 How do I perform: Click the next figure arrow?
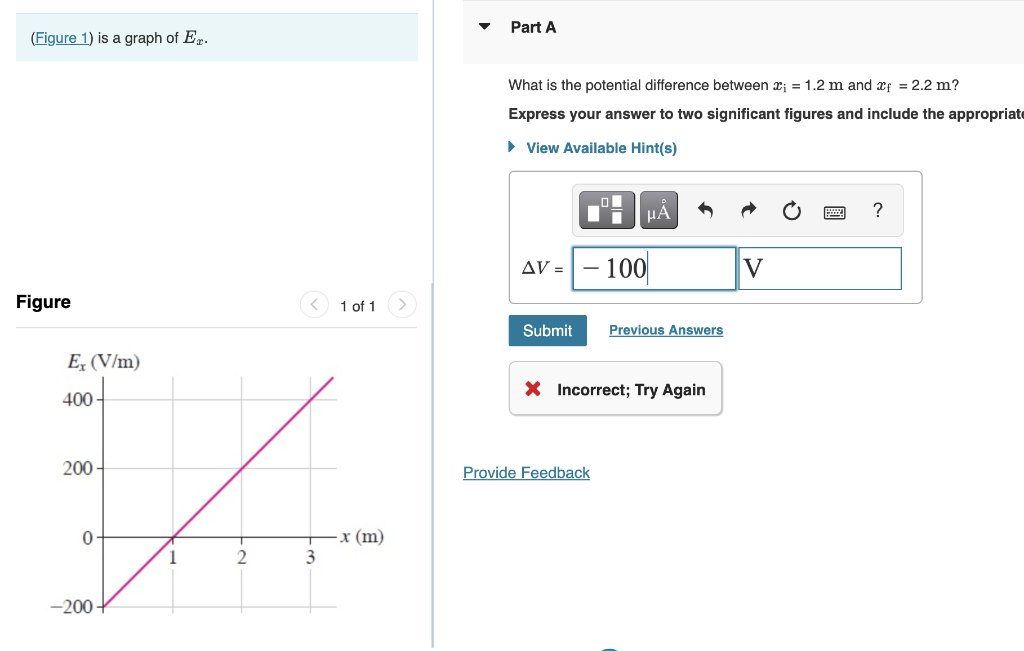tap(401, 304)
